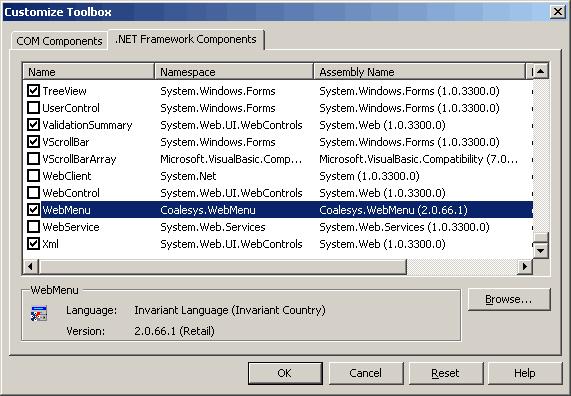Screen dimensions: 571x396
Task: Check the UserControl checkbox
Action: coord(34,107)
